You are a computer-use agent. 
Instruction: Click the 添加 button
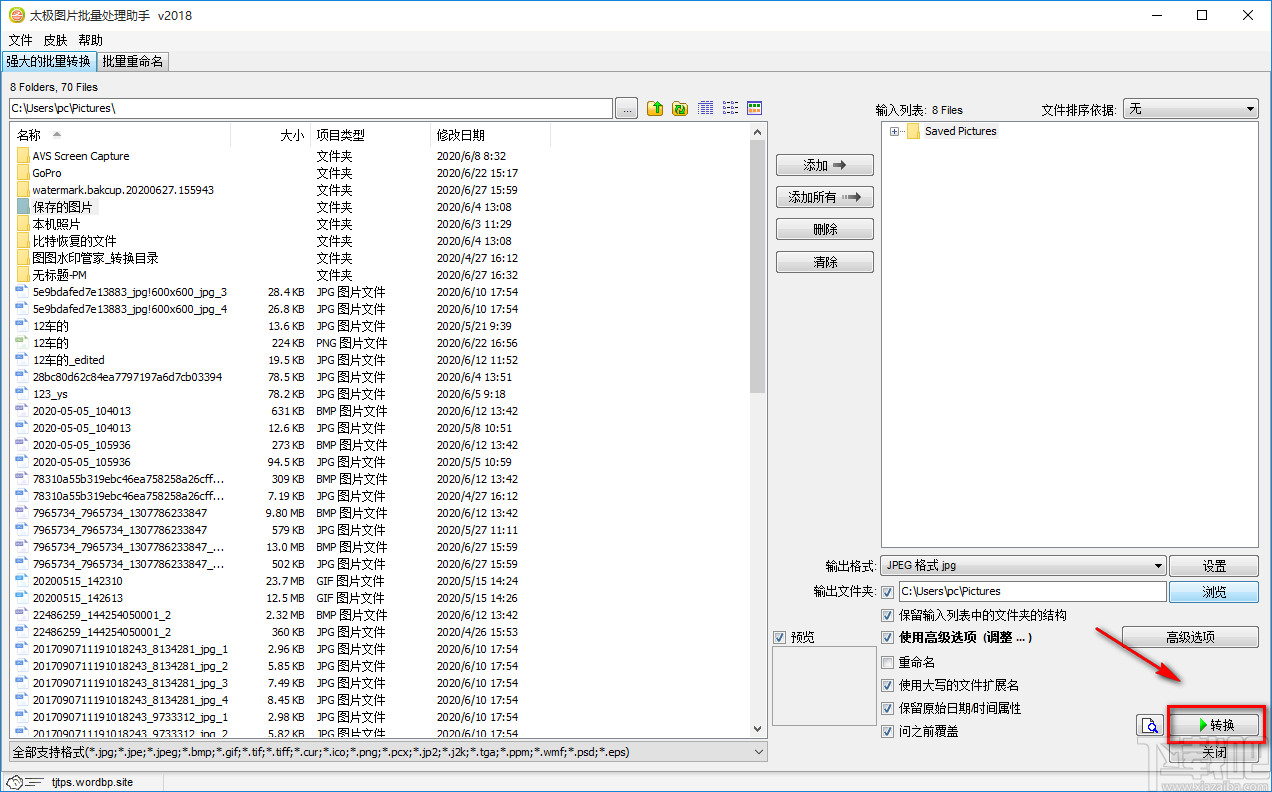pyautogui.click(x=825, y=165)
